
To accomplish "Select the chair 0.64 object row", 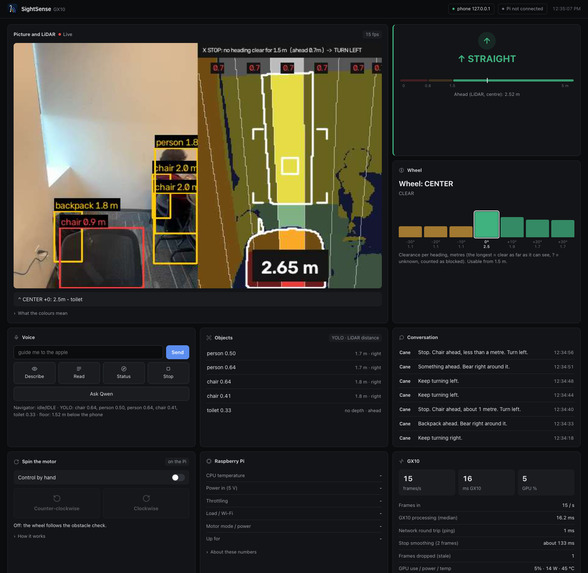I will (294, 382).
